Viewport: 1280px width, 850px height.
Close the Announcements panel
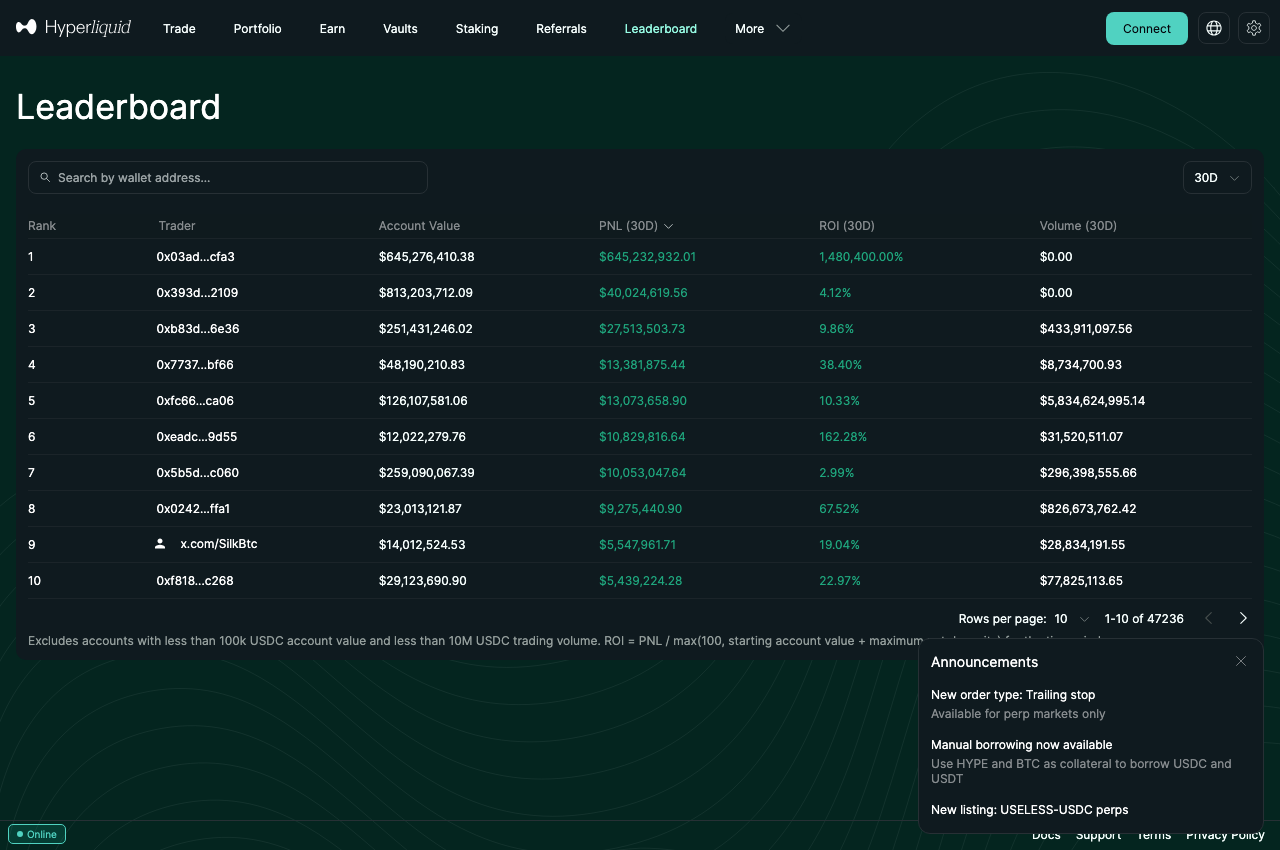click(x=1241, y=661)
